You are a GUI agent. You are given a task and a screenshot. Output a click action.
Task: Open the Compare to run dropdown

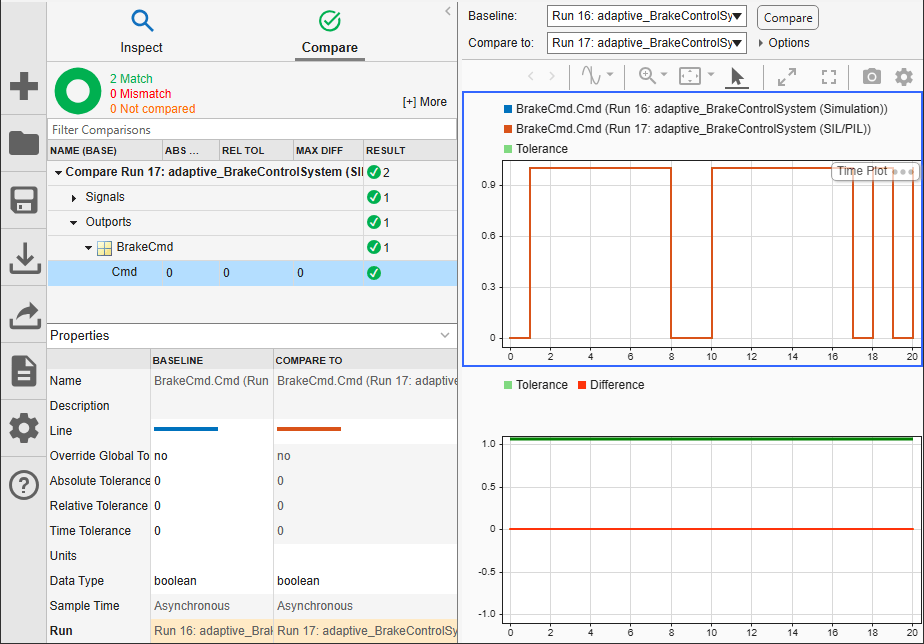646,43
